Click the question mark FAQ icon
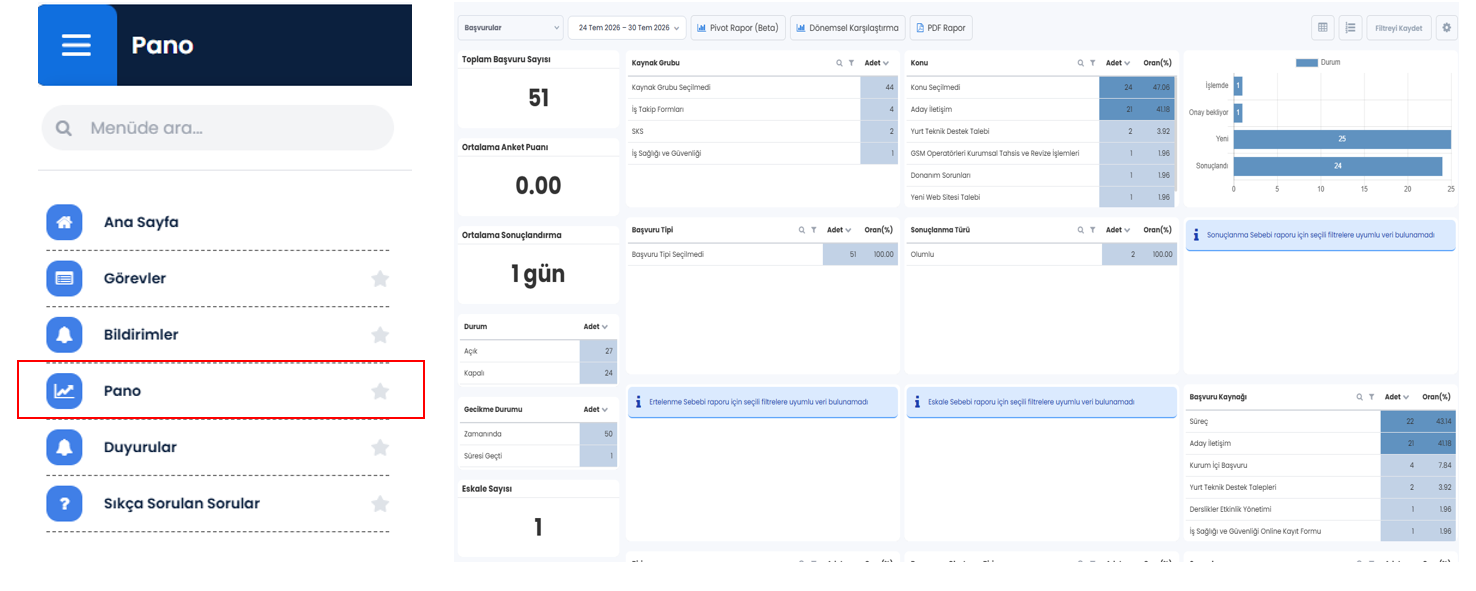The height and width of the screenshot is (591, 1476). click(64, 503)
